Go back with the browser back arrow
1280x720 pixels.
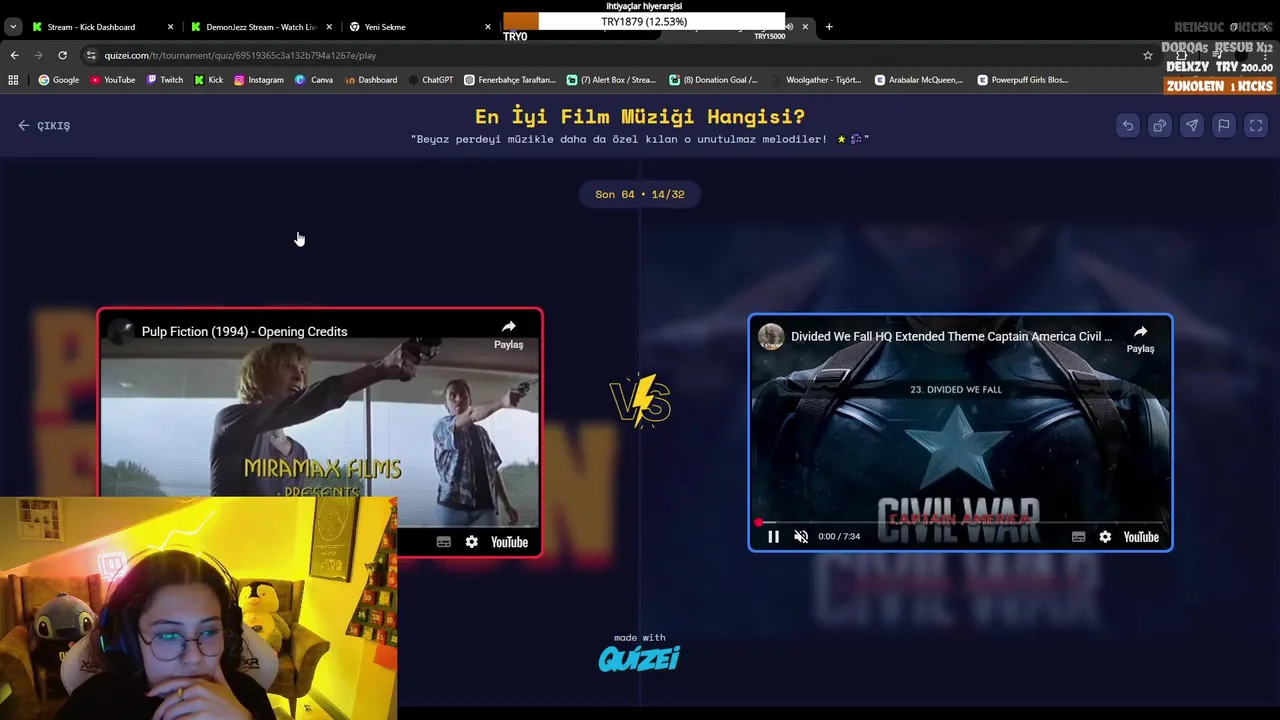14,55
